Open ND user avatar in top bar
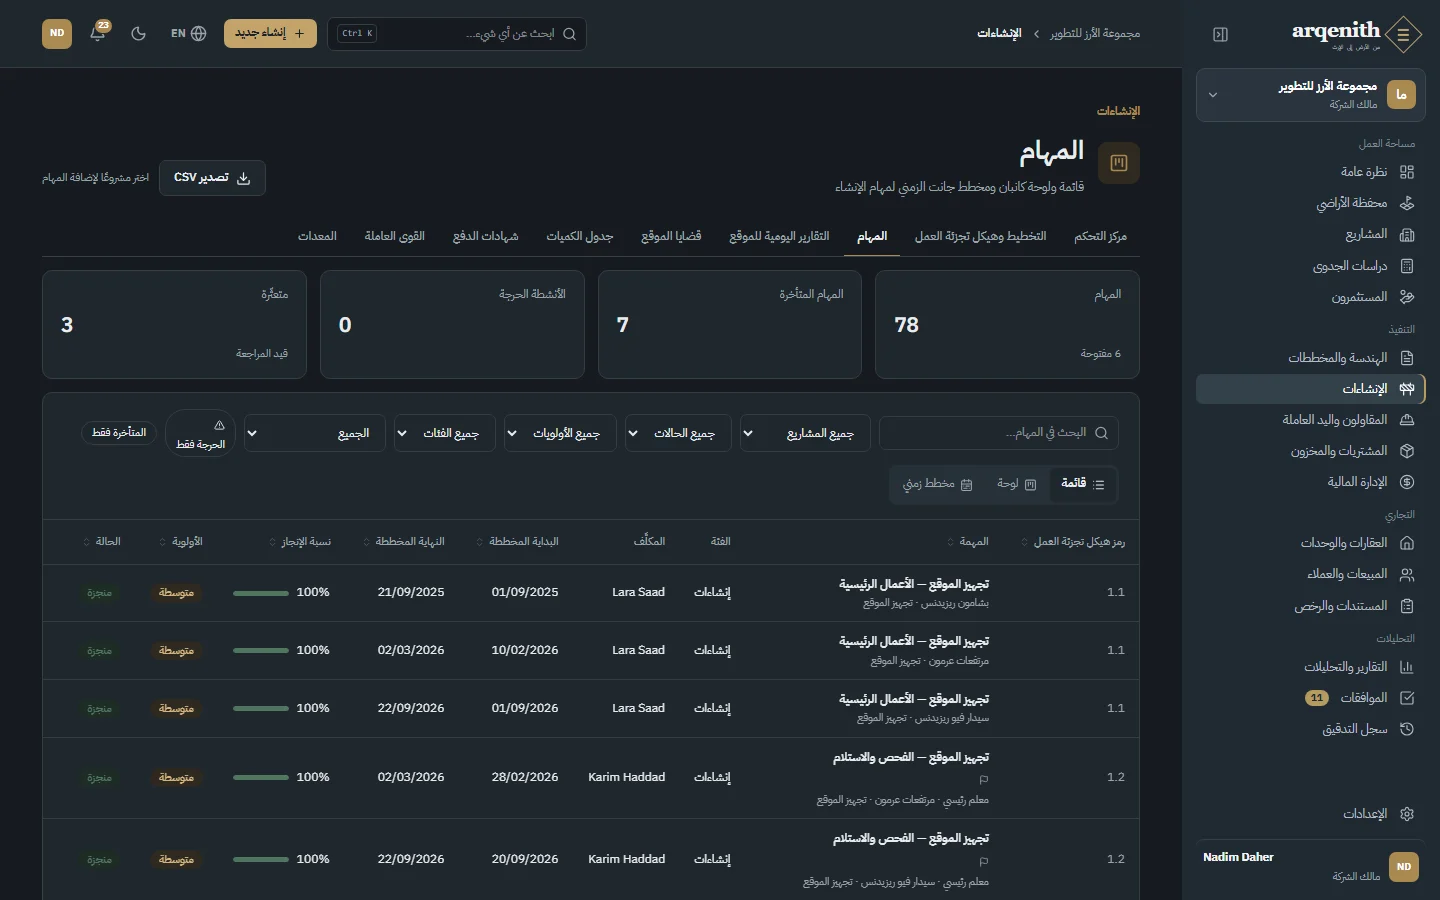The width and height of the screenshot is (1440, 900). tap(57, 33)
